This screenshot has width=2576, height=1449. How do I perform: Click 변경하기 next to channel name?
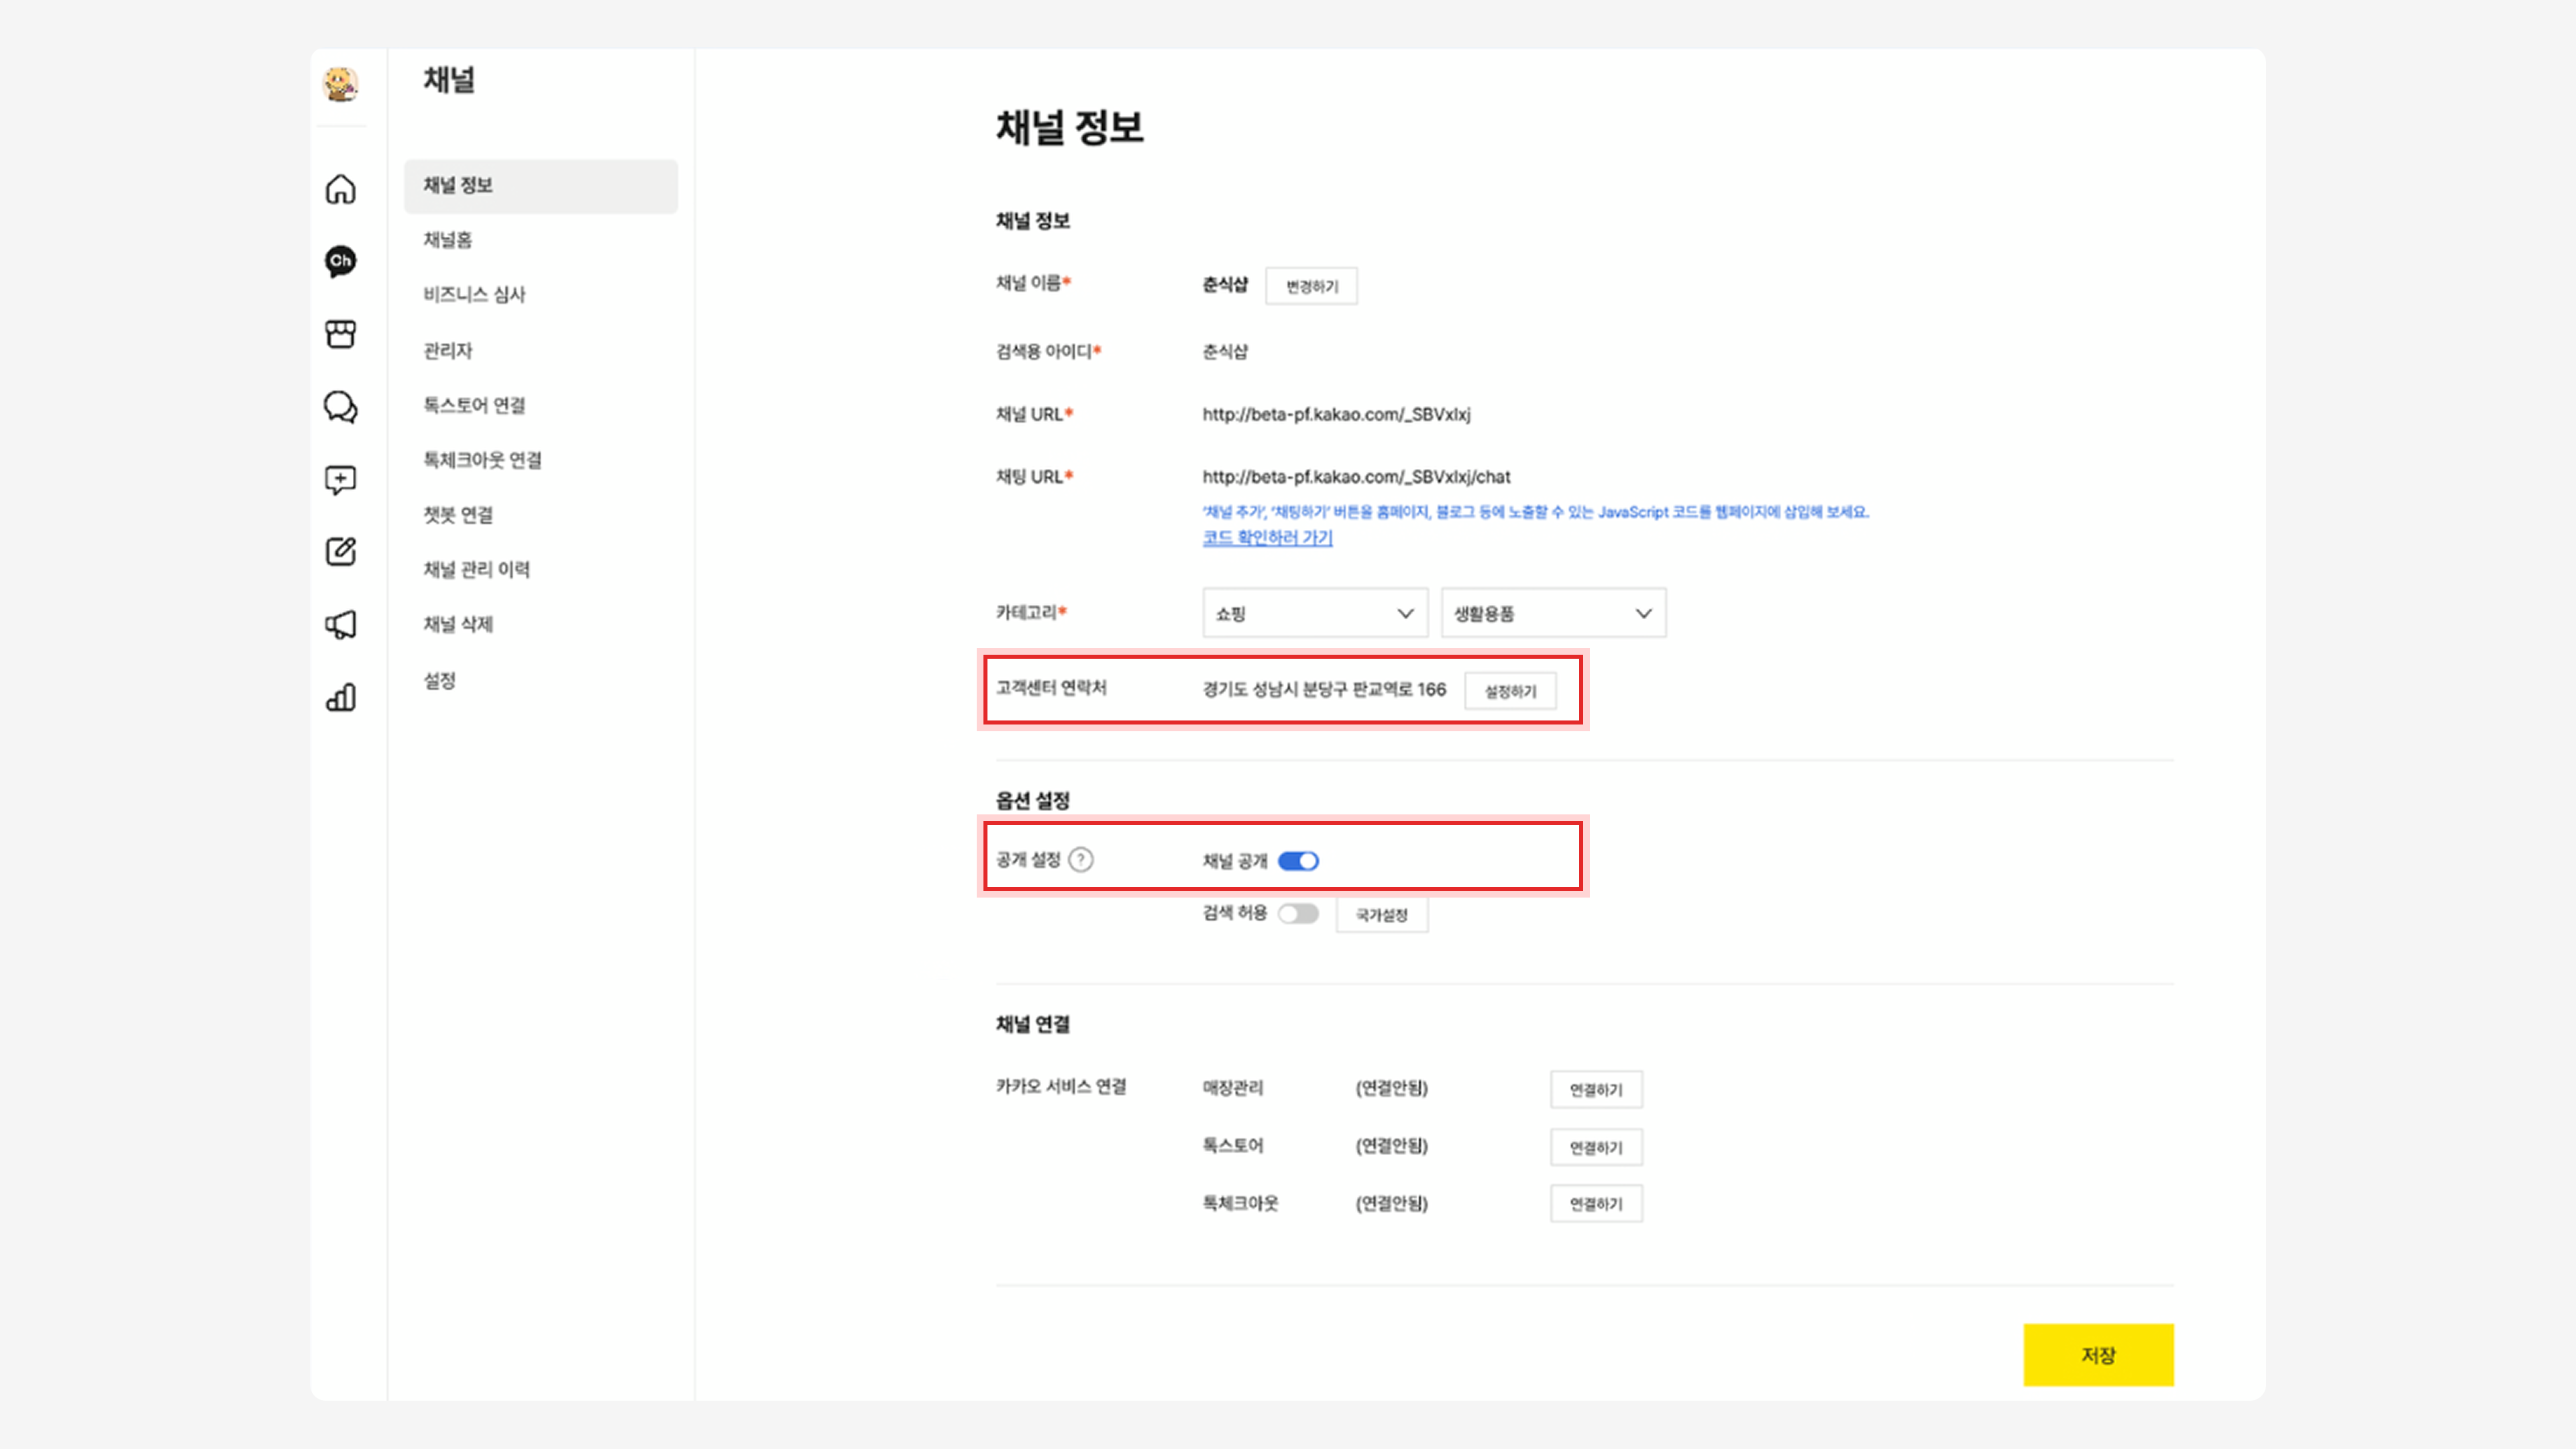tap(1311, 286)
